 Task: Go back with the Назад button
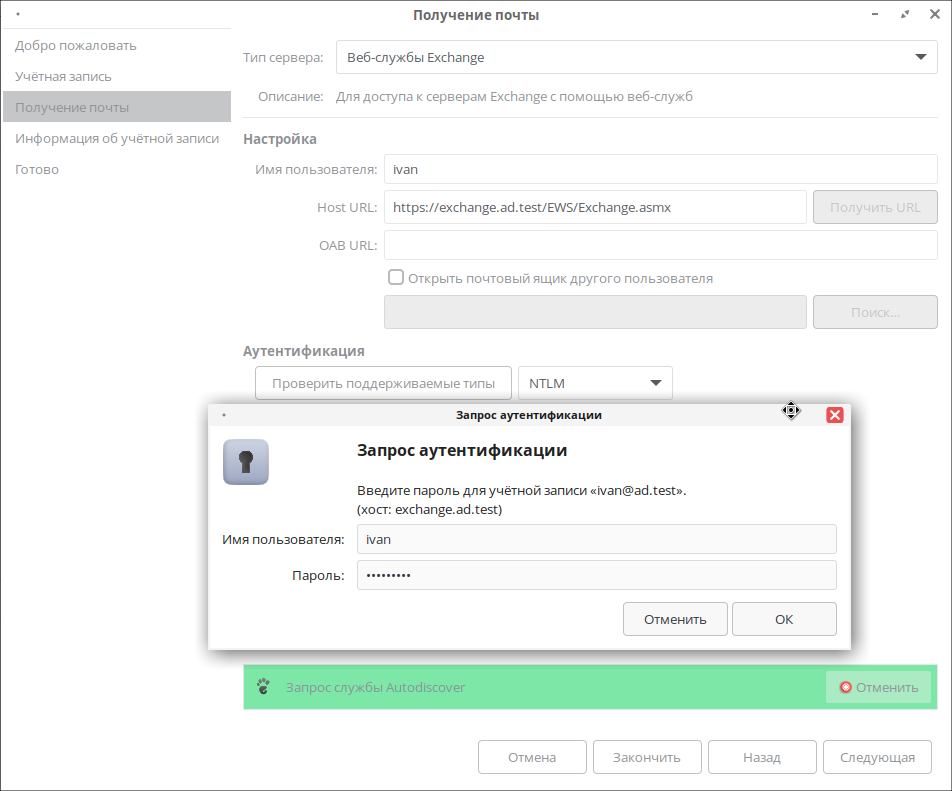point(762,757)
